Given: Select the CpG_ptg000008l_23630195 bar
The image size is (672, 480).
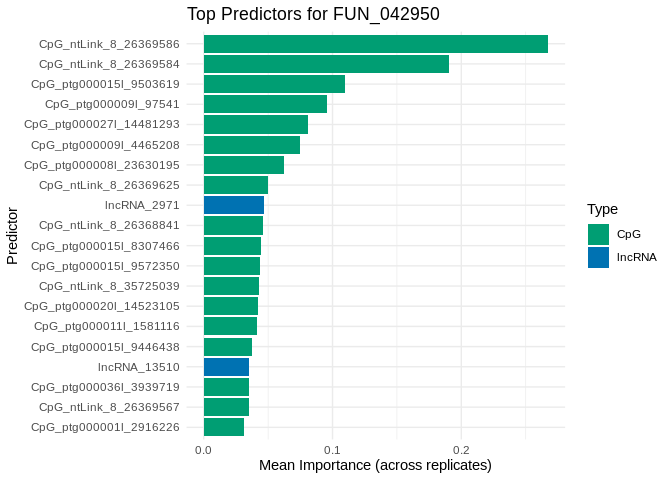Looking at the screenshot, I should click(x=243, y=165).
